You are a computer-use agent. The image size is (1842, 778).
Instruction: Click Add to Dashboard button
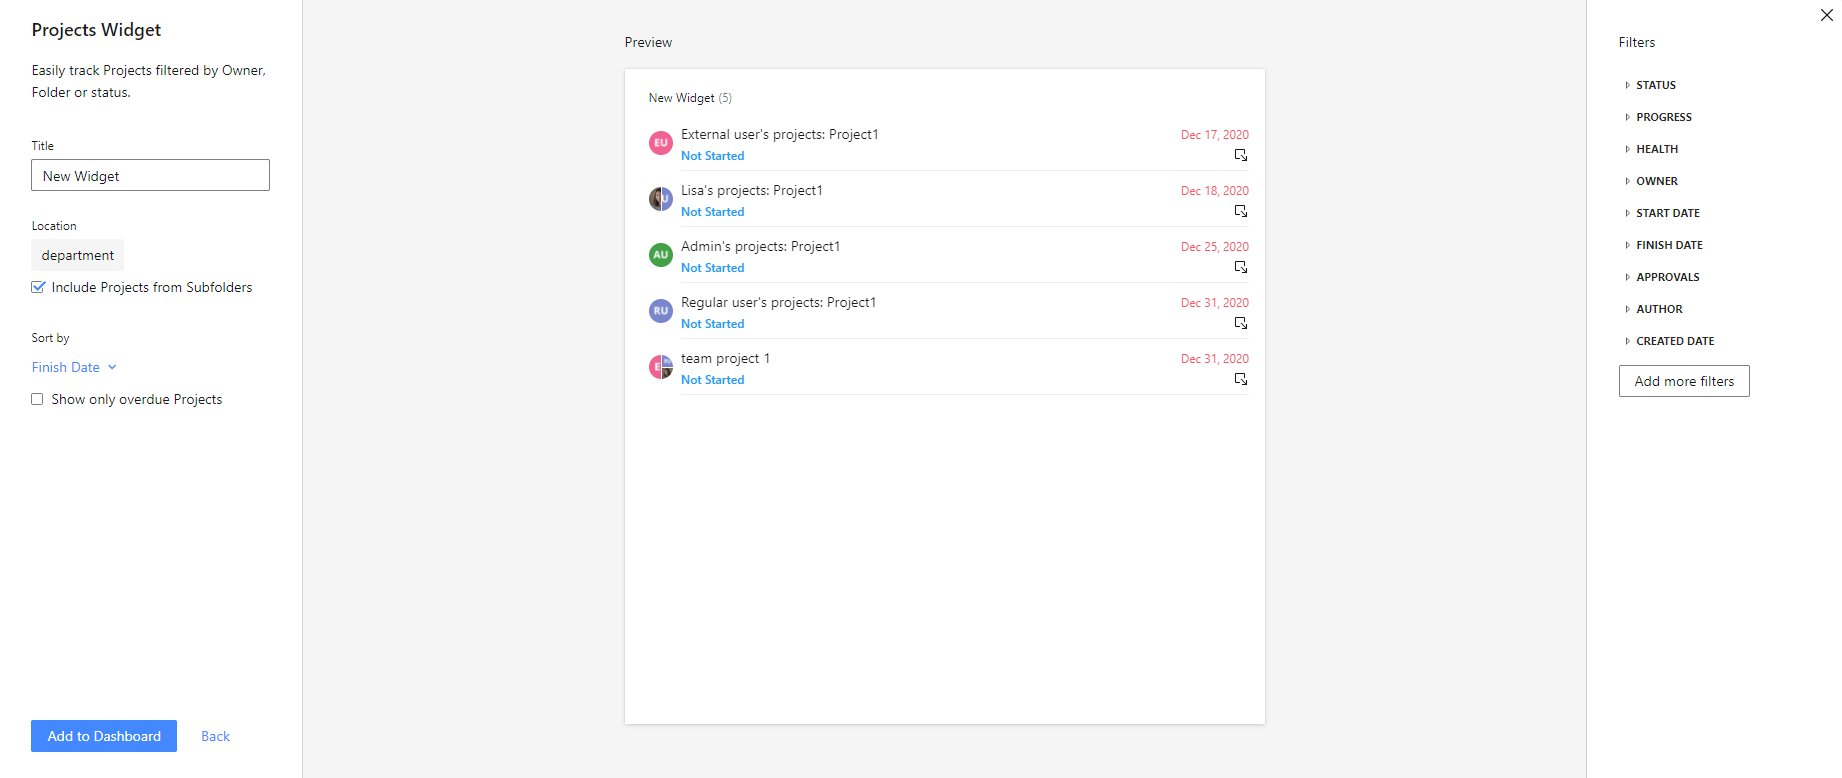click(104, 736)
